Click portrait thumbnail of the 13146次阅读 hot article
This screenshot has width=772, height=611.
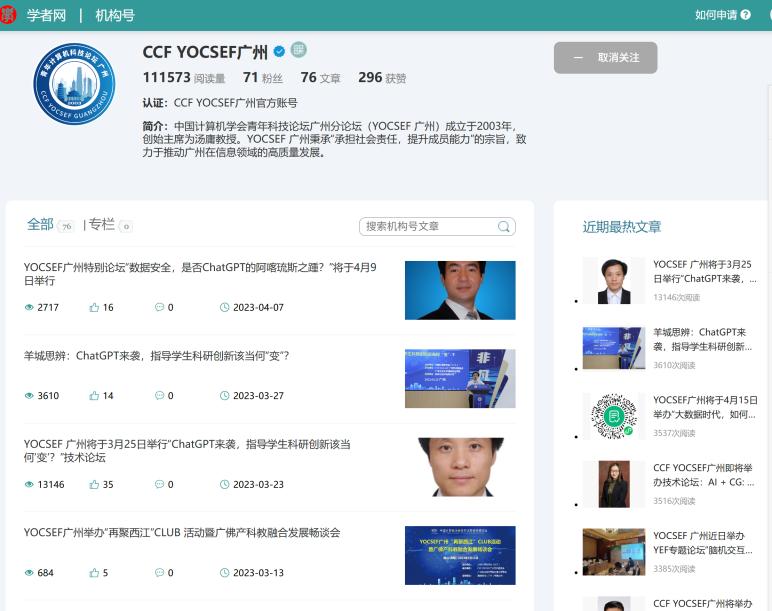(613, 281)
